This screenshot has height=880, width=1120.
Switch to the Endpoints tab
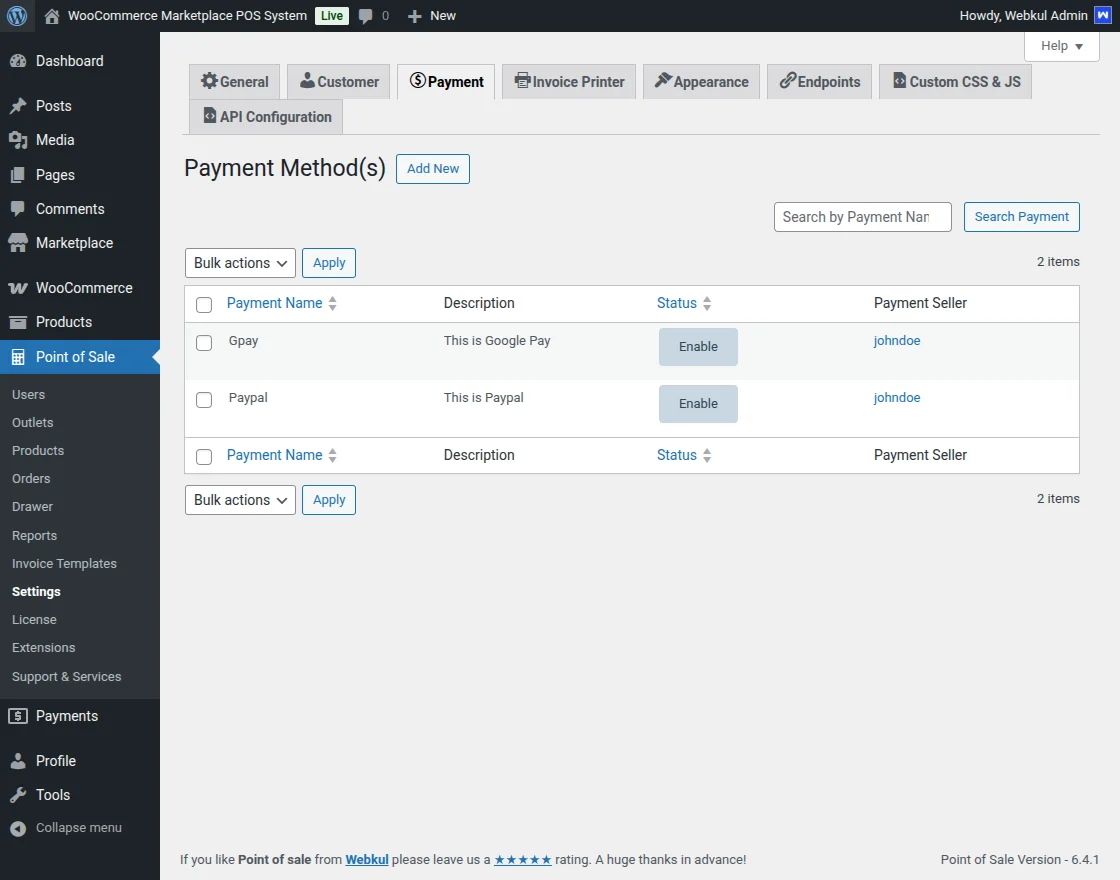tap(819, 81)
